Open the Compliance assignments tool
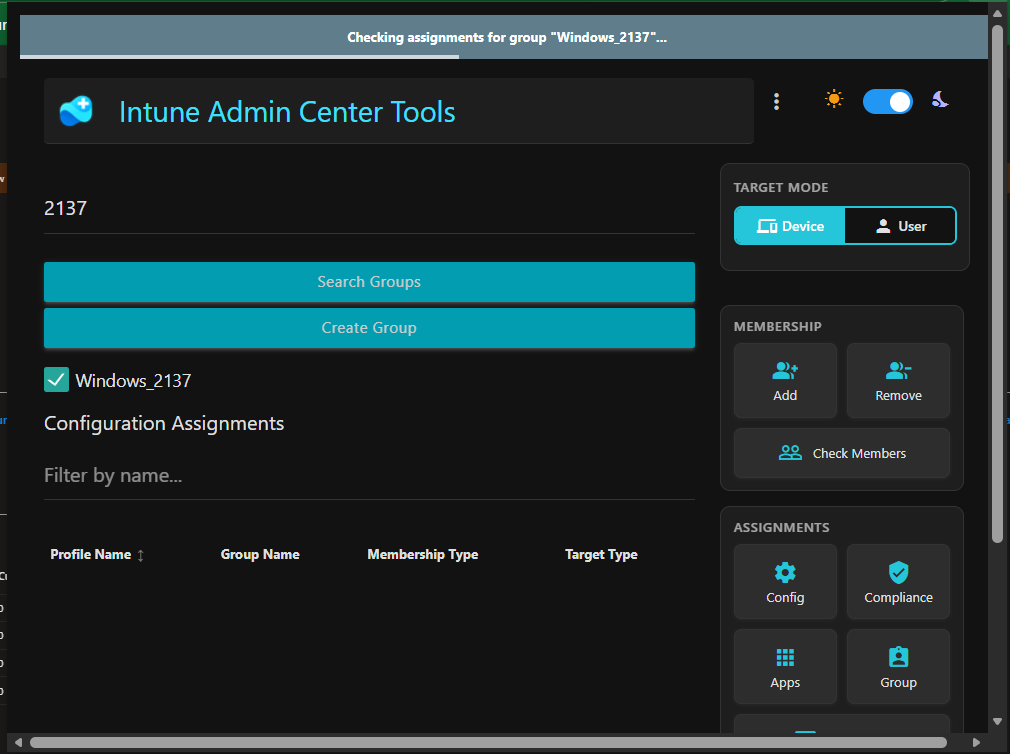1010x754 pixels. click(897, 581)
